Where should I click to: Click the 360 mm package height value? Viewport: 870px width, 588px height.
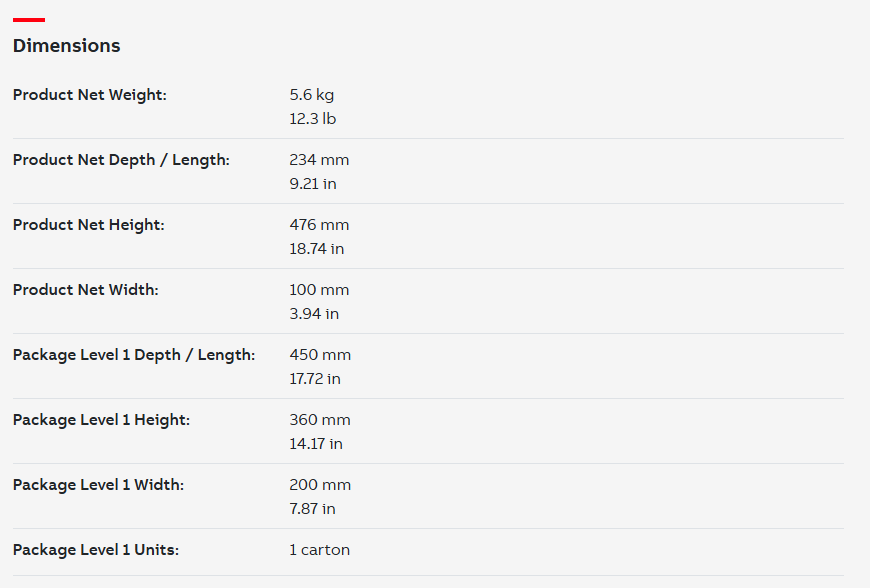click(320, 419)
